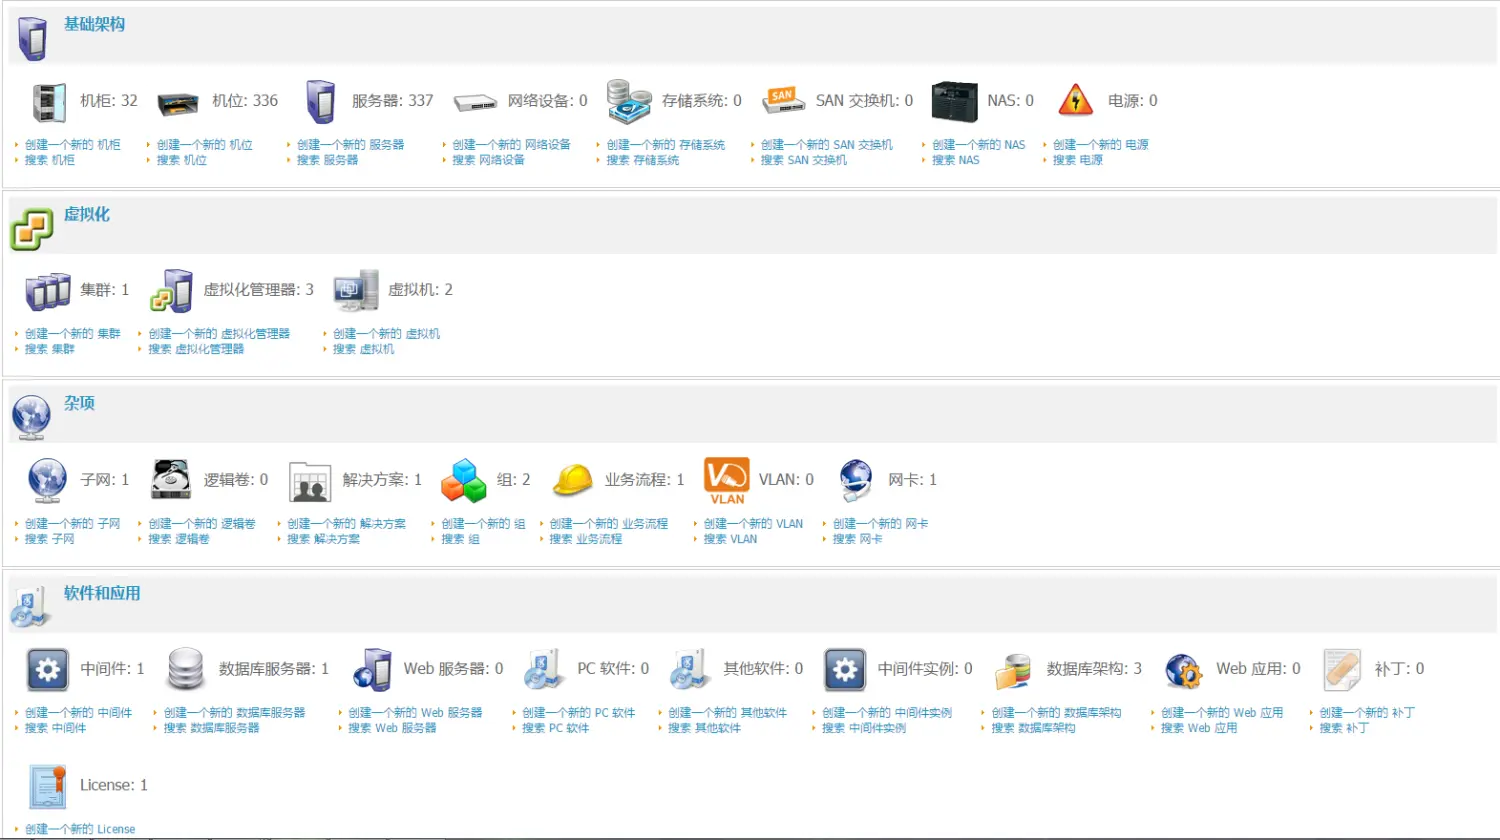Click the License certificate icon
The width and height of the screenshot is (1500, 840).
point(48,786)
